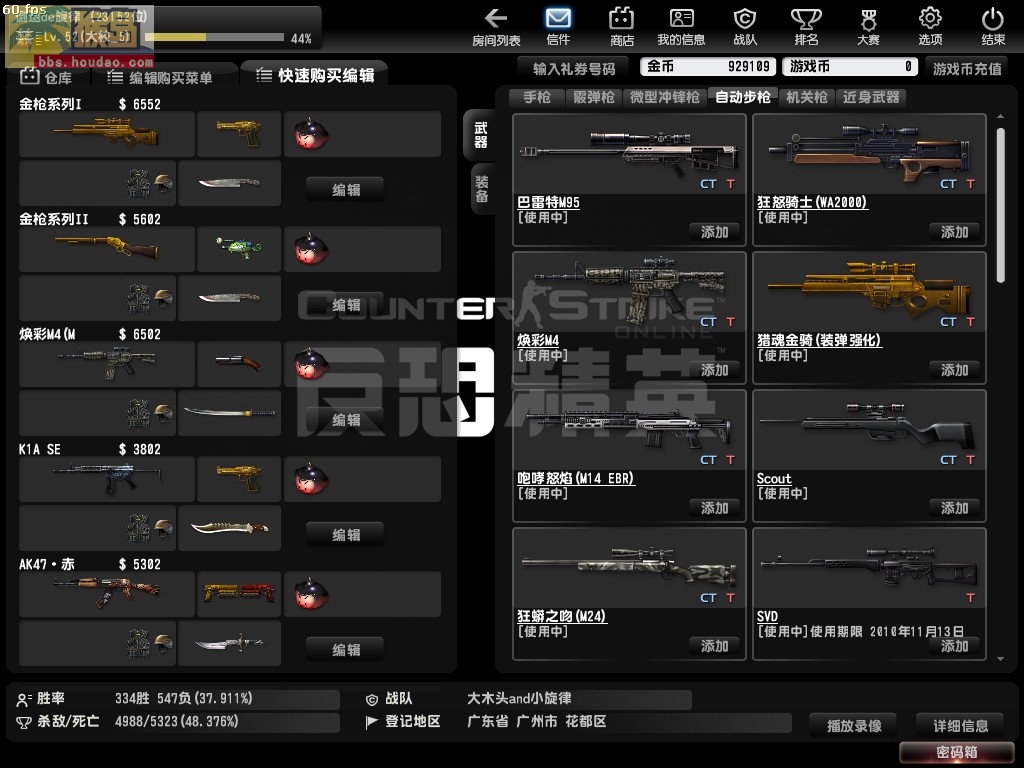This screenshot has width=1024, height=768.
Task: Click the weapon list scroll-up arrow
Action: click(1000, 116)
